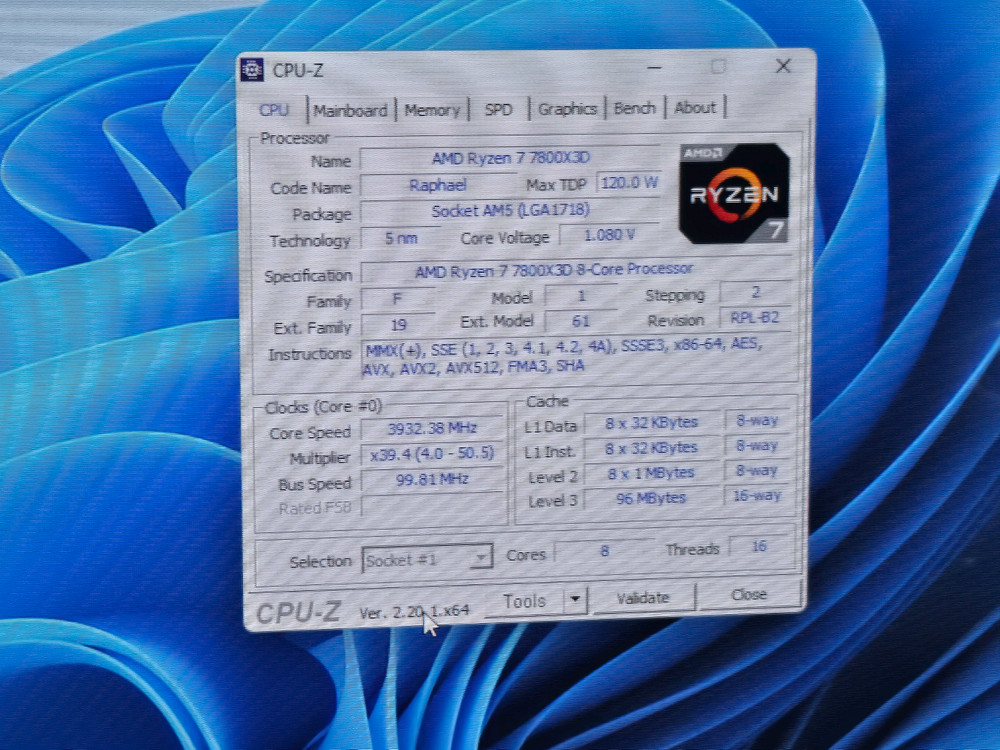
Task: Click the Ryzen 7 logo image
Action: [734, 194]
